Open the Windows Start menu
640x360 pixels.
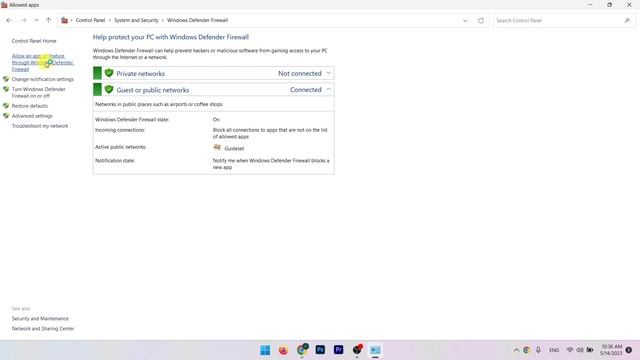265,350
